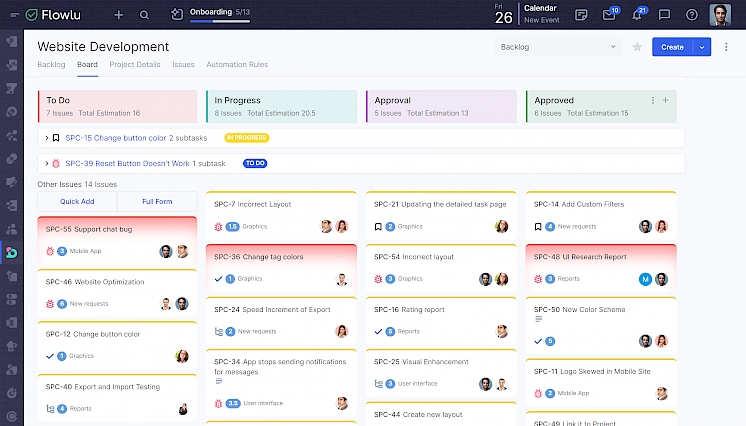Open the arrow dropdown beside Create button

702,47
